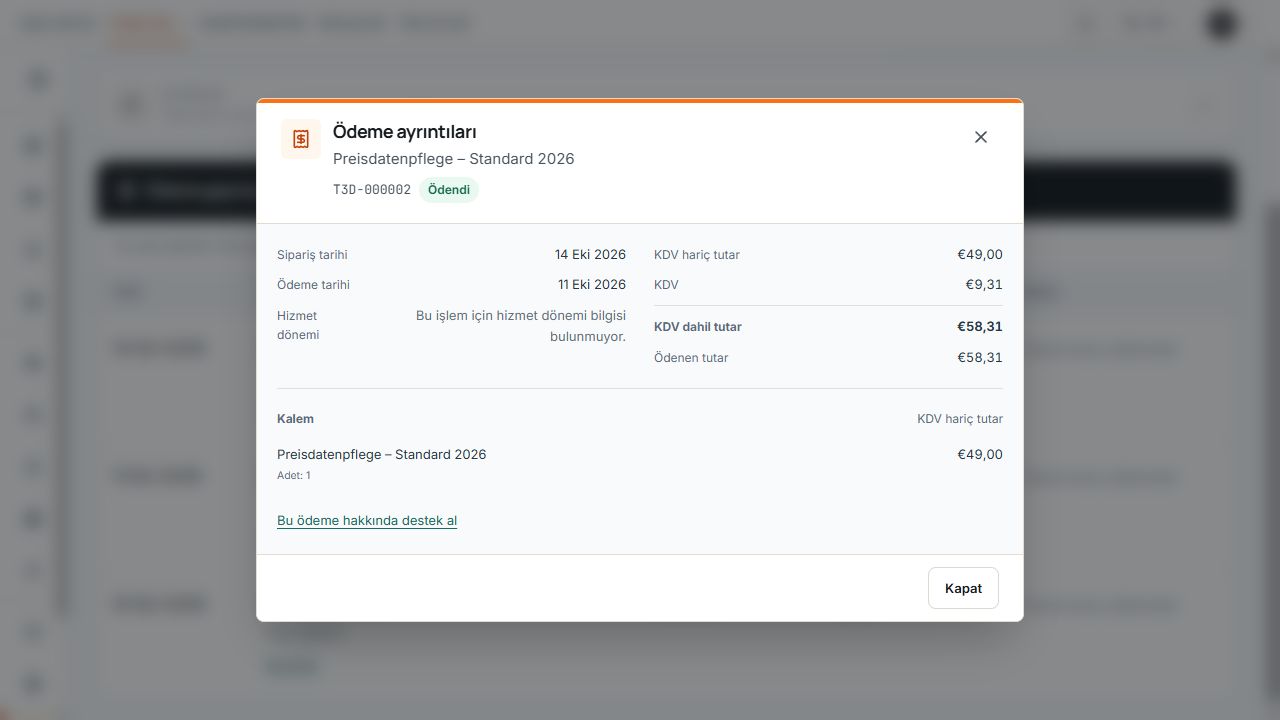Viewport: 1280px width, 720px height.
Task: Open 'Bu ödeme hakkında destek al' link
Action: (x=367, y=520)
